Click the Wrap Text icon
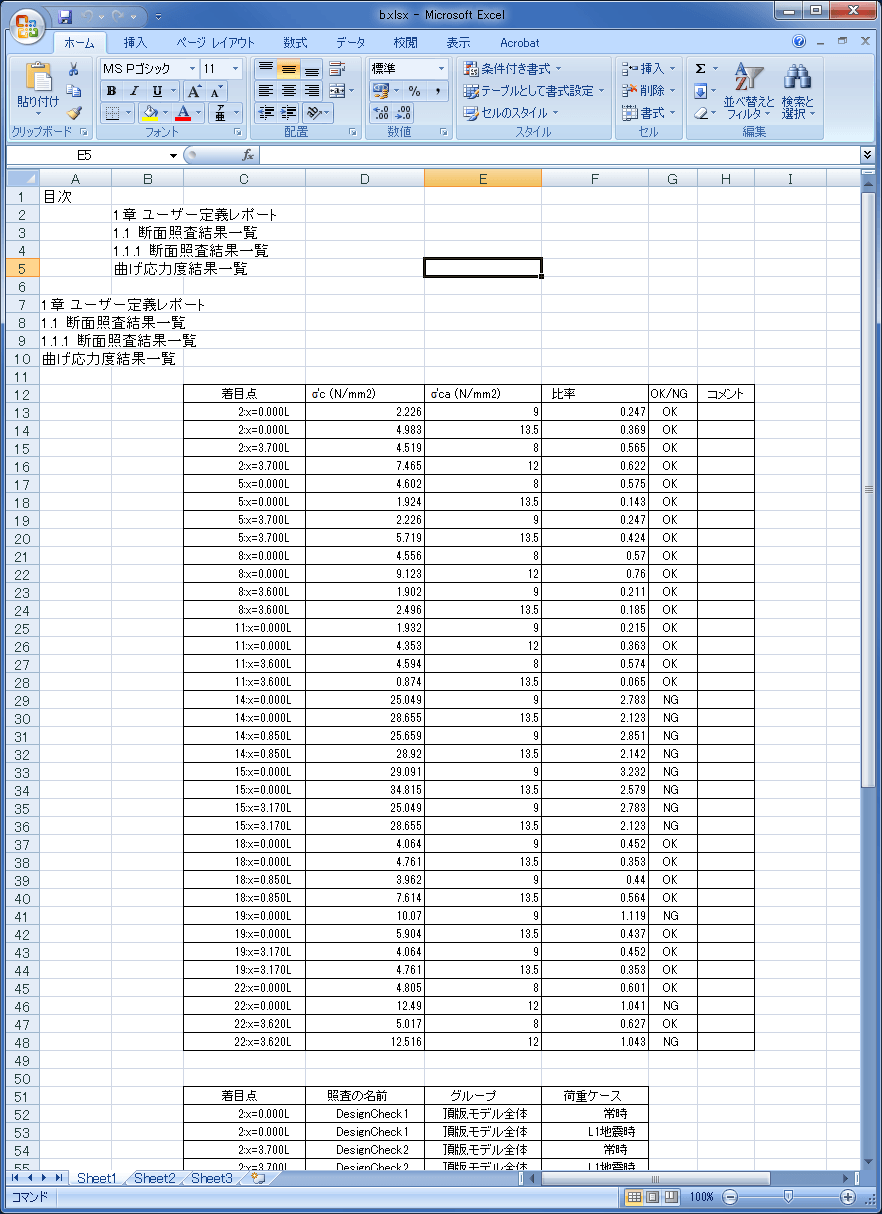Screen dimensions: 882x1214 click(x=337, y=69)
